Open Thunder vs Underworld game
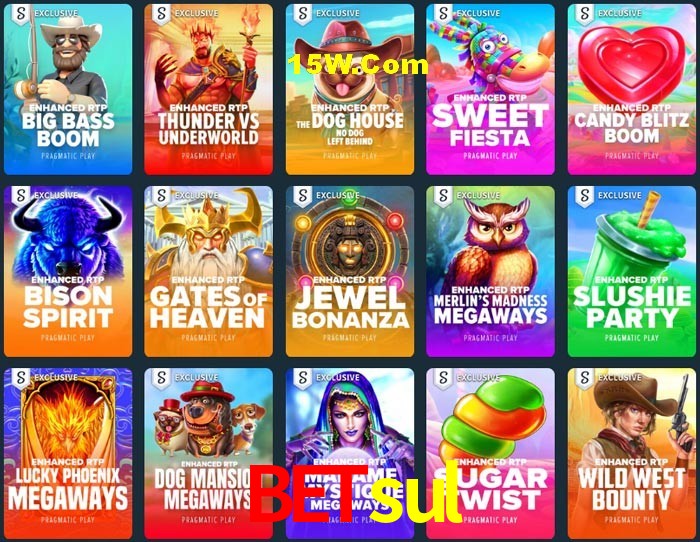This screenshot has height=542, width=700. (x=208, y=89)
